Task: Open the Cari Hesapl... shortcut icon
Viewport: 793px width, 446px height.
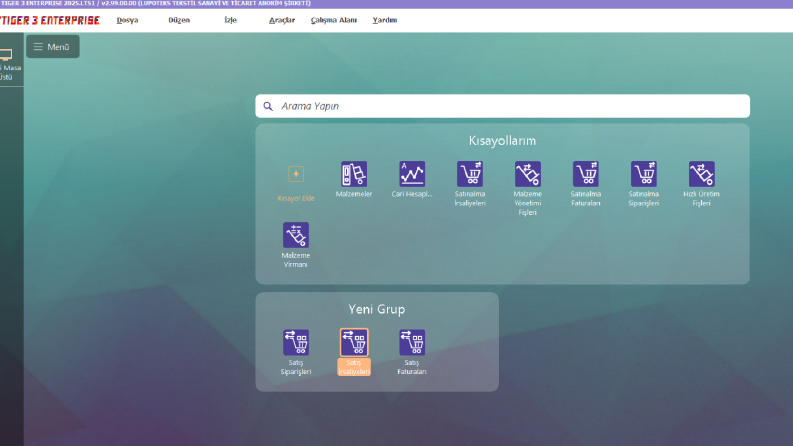Action: coord(412,174)
